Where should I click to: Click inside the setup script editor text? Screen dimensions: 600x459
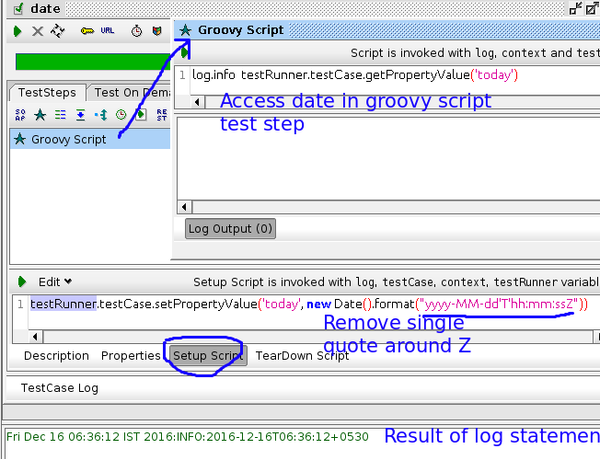[x=300, y=304]
